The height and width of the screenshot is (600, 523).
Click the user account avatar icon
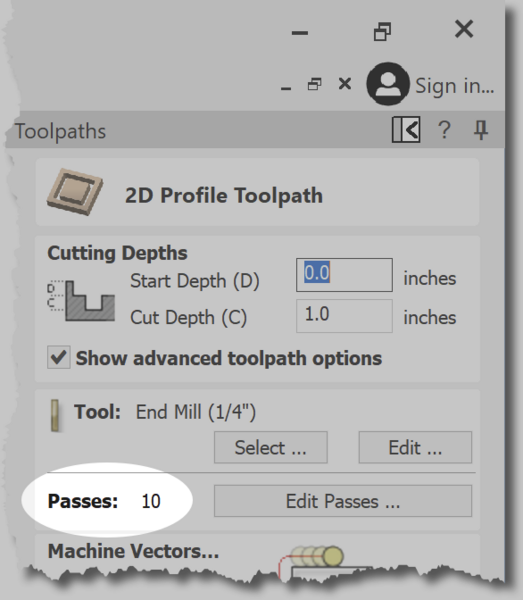pos(388,84)
